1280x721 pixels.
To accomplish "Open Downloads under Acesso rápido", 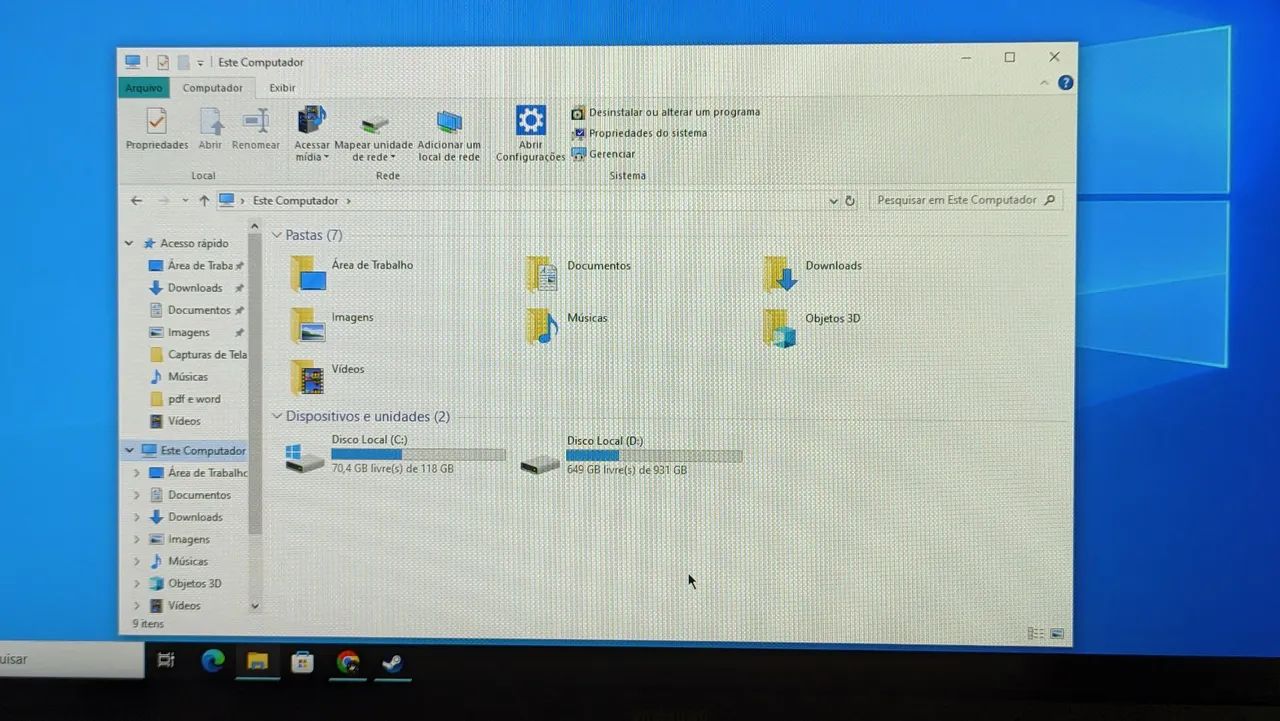I will (x=195, y=288).
